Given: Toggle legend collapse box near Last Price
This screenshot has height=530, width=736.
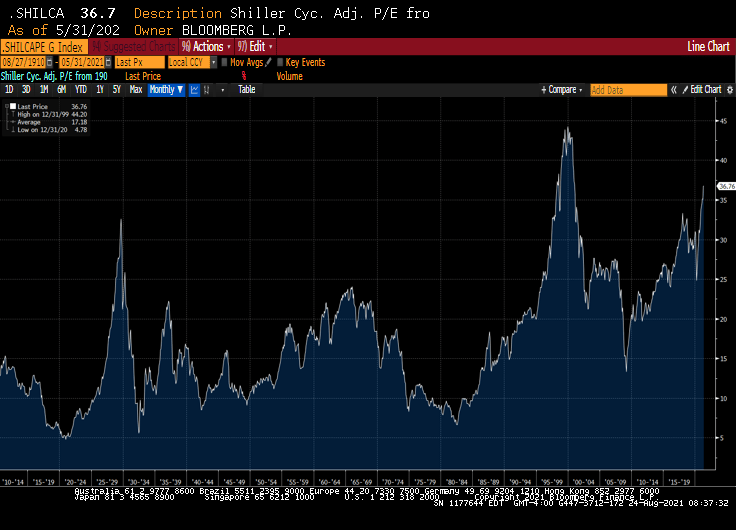Looking at the screenshot, I should [x=5, y=104].
